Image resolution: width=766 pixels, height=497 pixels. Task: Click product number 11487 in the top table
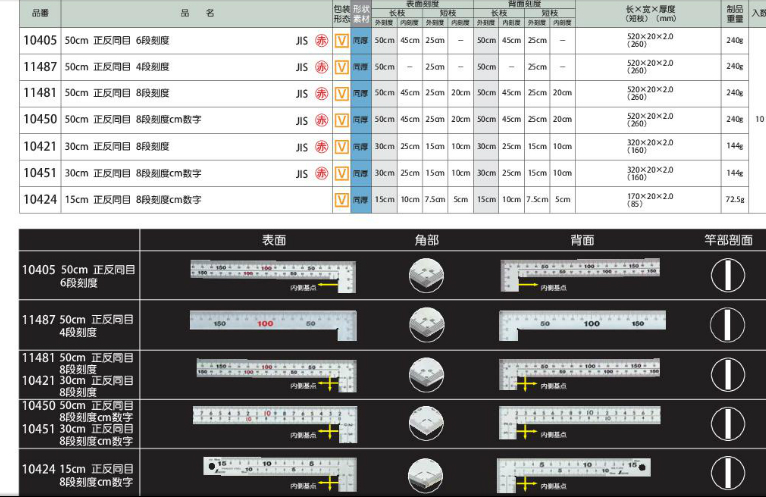tap(40, 67)
